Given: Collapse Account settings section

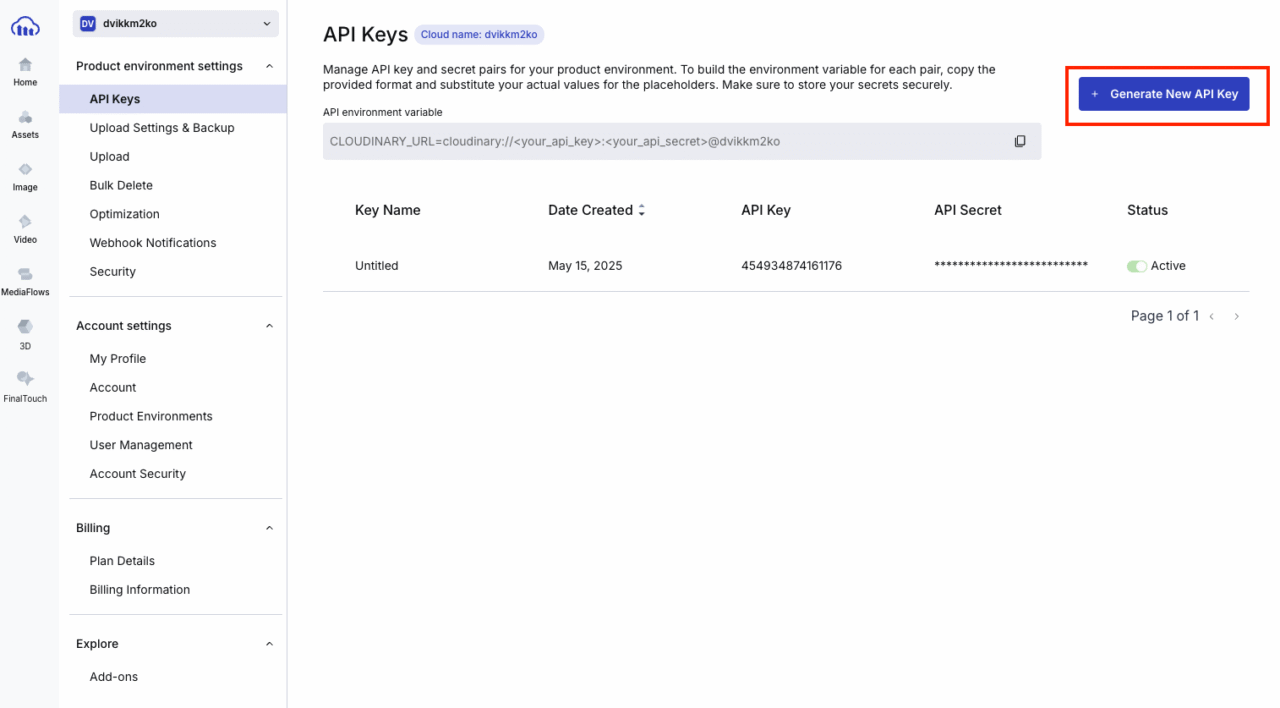Looking at the screenshot, I should (269, 326).
